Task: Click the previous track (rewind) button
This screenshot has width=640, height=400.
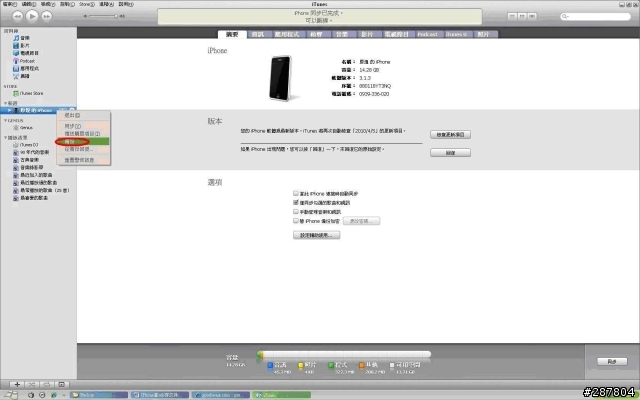Action: [18, 16]
